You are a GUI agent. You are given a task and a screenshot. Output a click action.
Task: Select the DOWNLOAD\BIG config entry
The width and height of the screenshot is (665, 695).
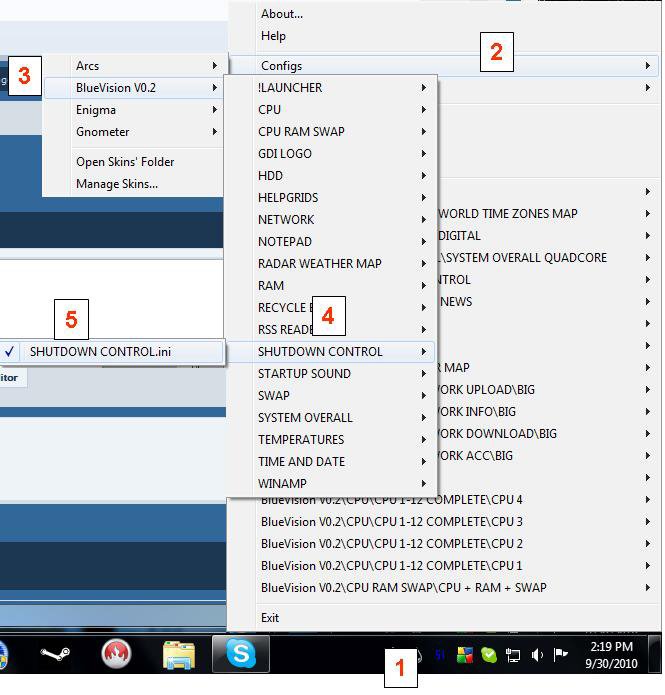point(548,433)
